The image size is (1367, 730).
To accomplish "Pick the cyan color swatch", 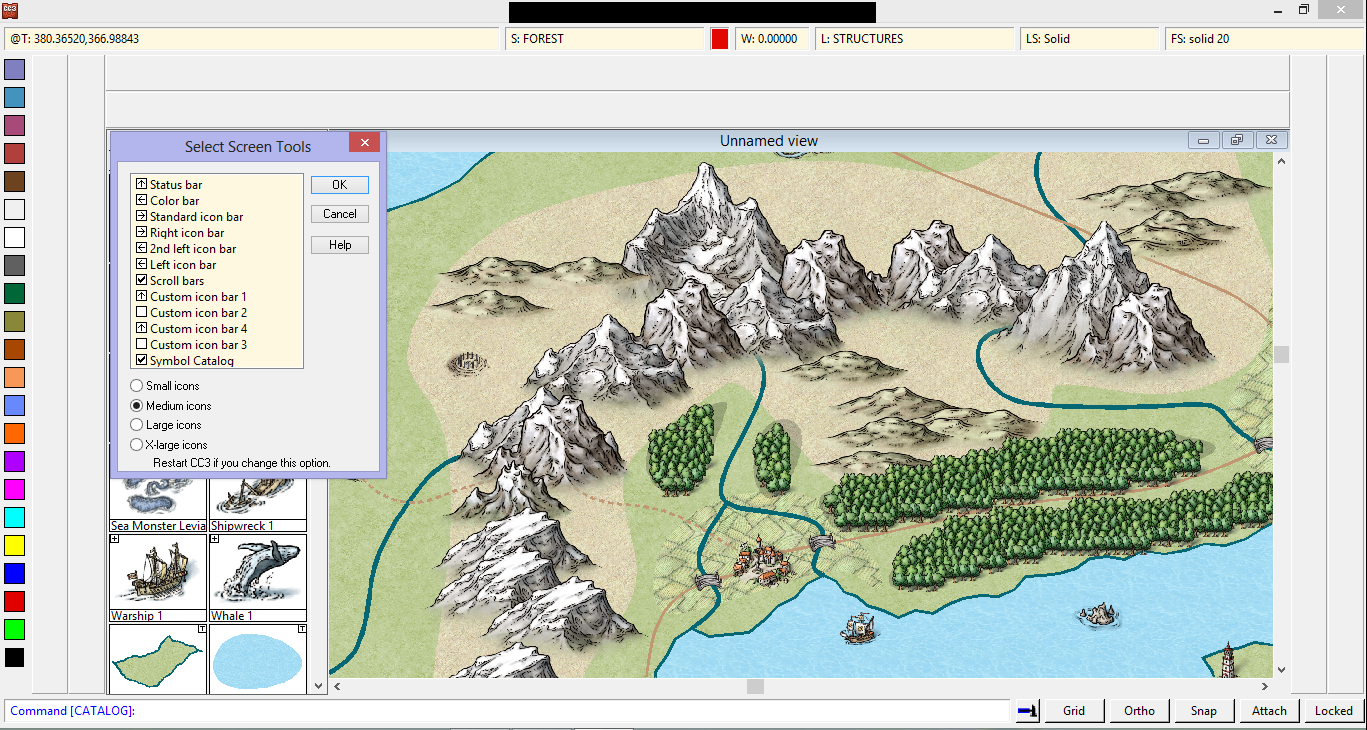I will (x=14, y=518).
